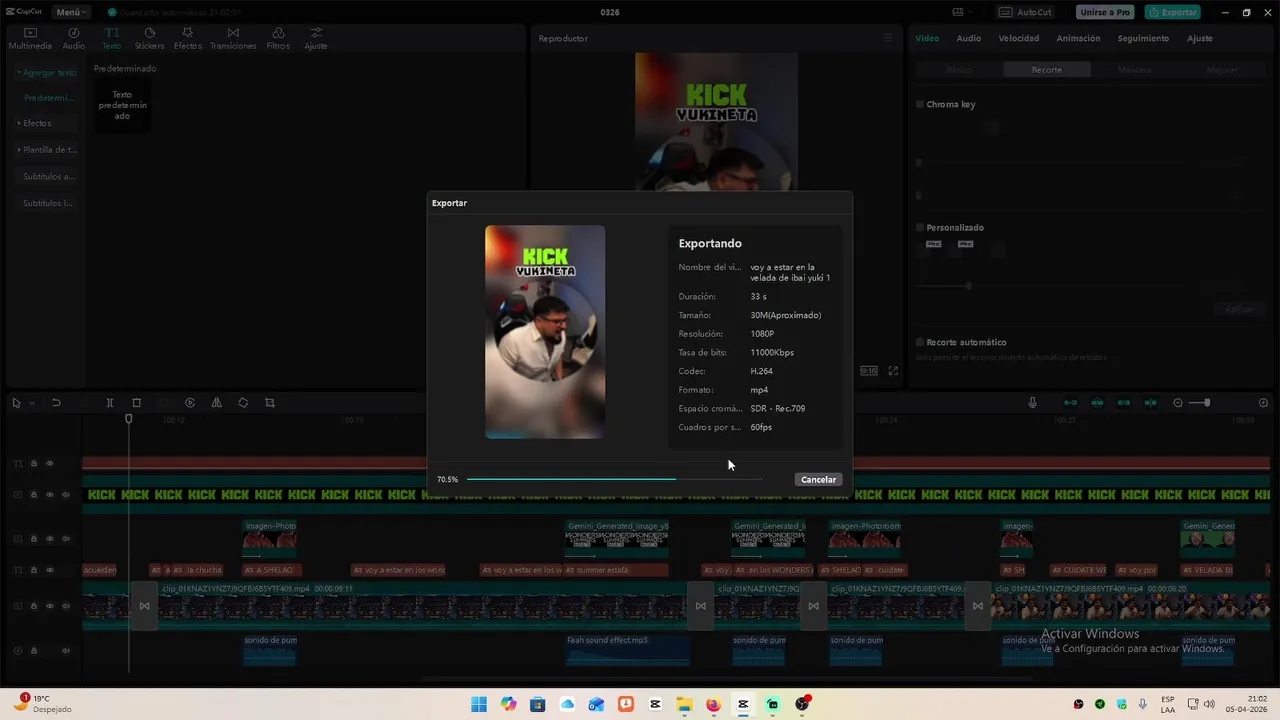Click the volume icon in system tray
This screenshot has height=720, width=1280.
pyautogui.click(x=1208, y=704)
